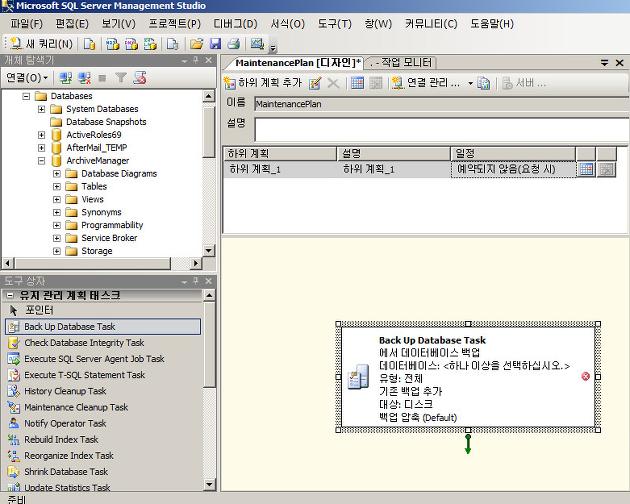Expand the AfterMail_TEMP database node
This screenshot has width=630, height=504.
pyautogui.click(x=41, y=148)
